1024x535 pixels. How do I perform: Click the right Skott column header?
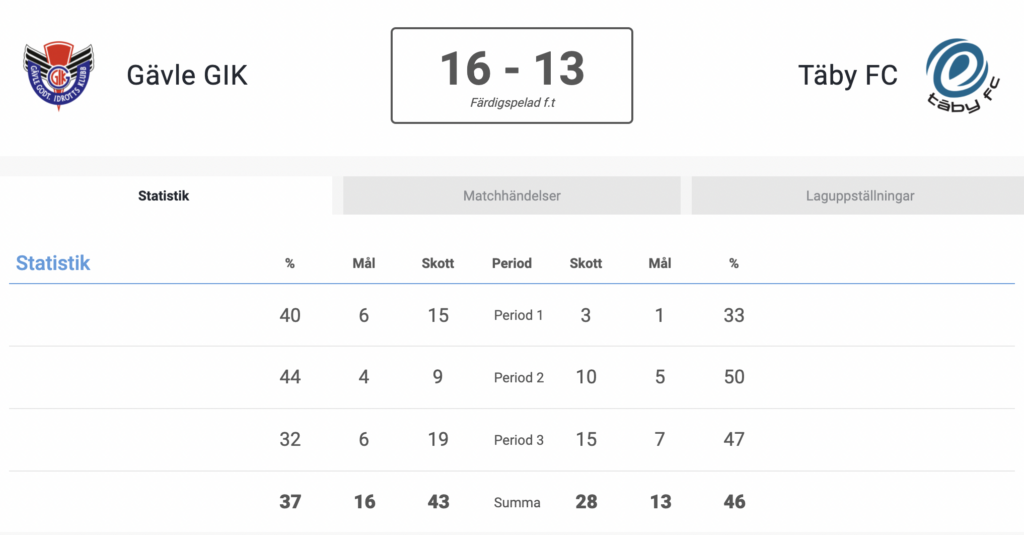tap(586, 263)
